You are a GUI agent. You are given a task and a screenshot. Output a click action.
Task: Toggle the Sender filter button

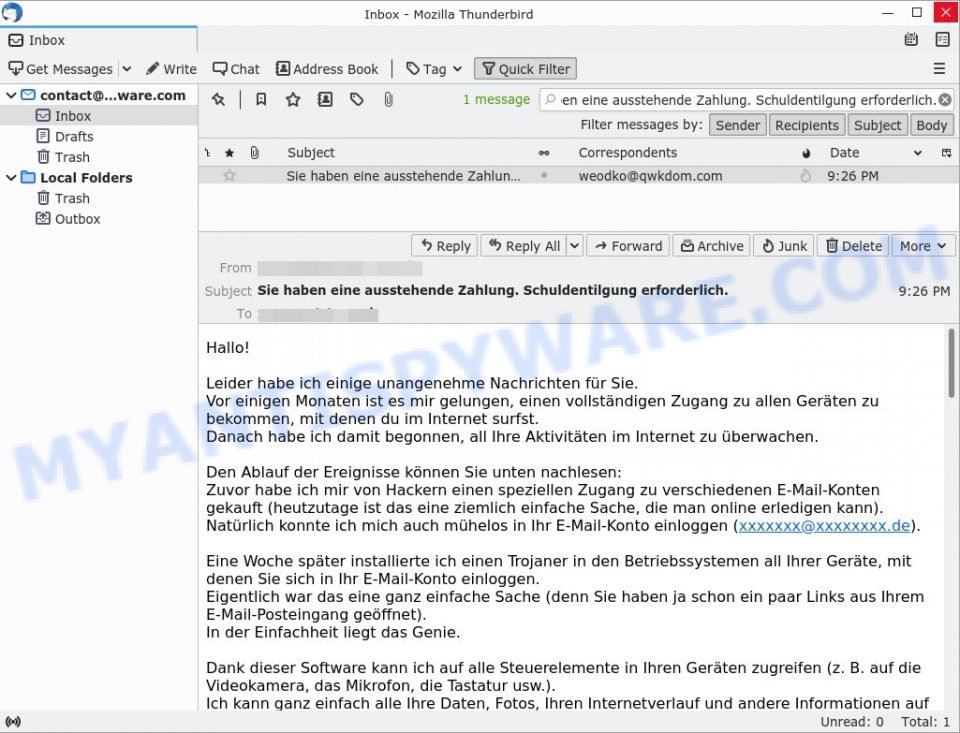tap(738, 125)
